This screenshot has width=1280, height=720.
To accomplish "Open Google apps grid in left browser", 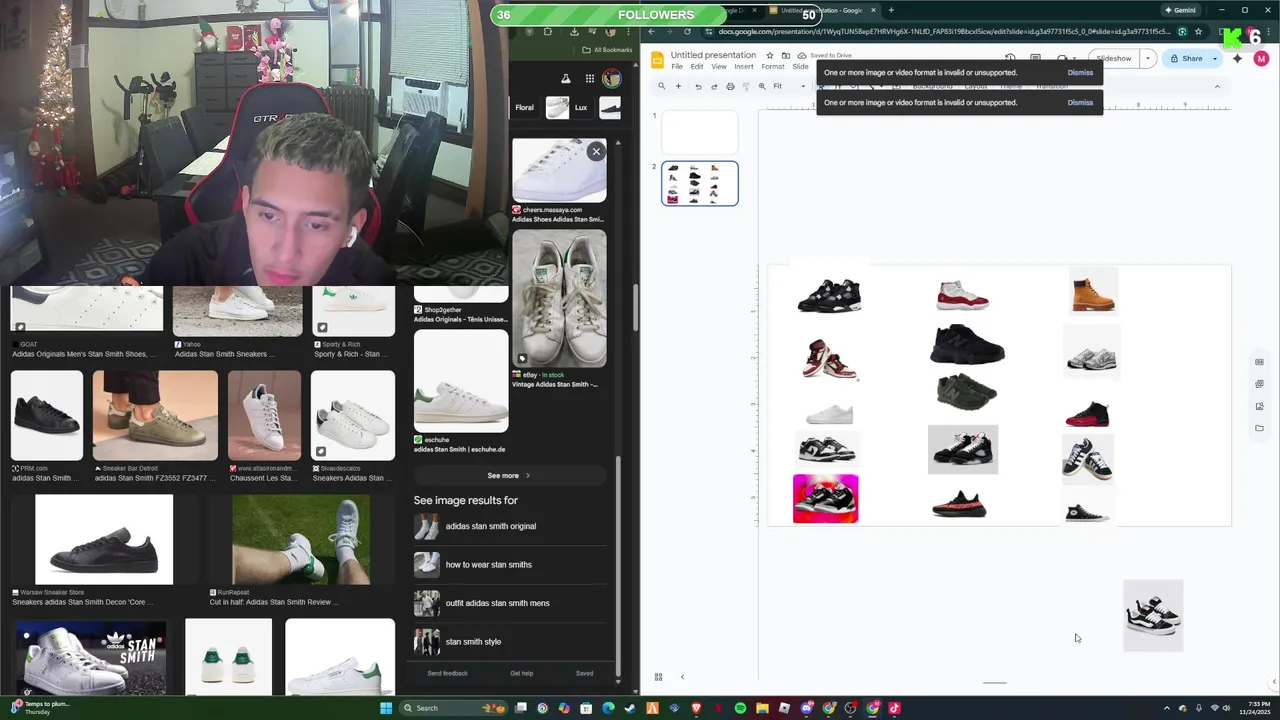I will (x=590, y=79).
